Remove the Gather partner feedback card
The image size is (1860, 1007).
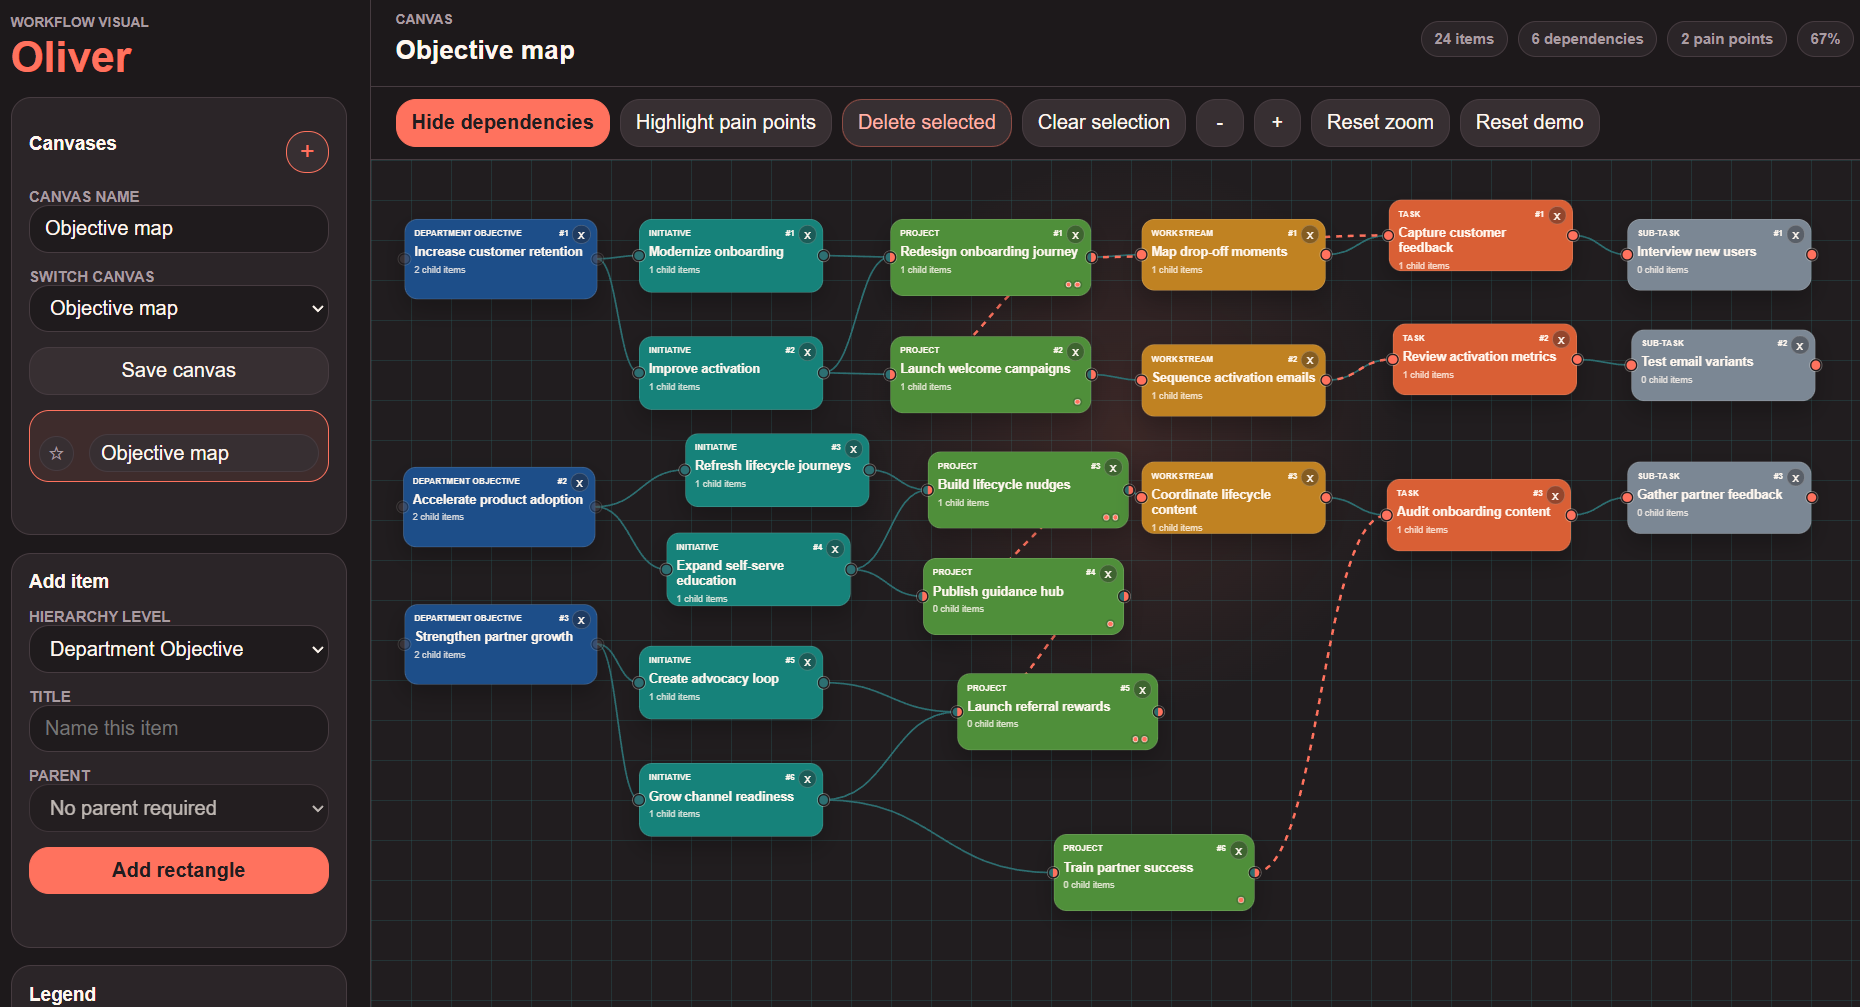(1796, 478)
